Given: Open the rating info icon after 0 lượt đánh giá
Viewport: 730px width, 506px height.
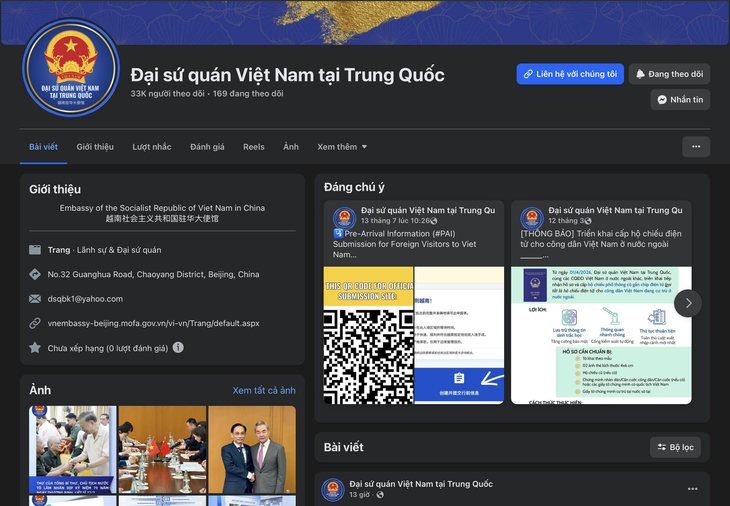Looking at the screenshot, I should pyautogui.click(x=178, y=347).
